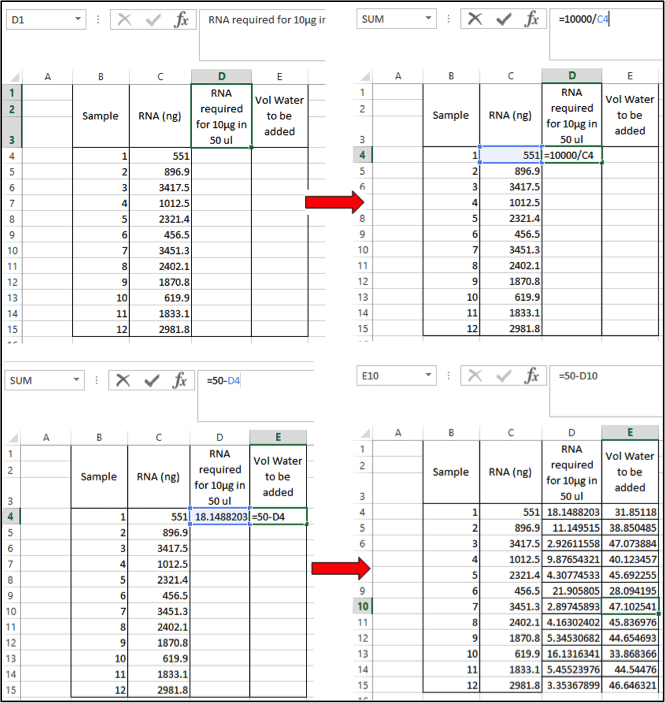Click the greyed Cancel icon in the top-left panel formula bar
The height and width of the screenshot is (703, 665).
pos(125,20)
